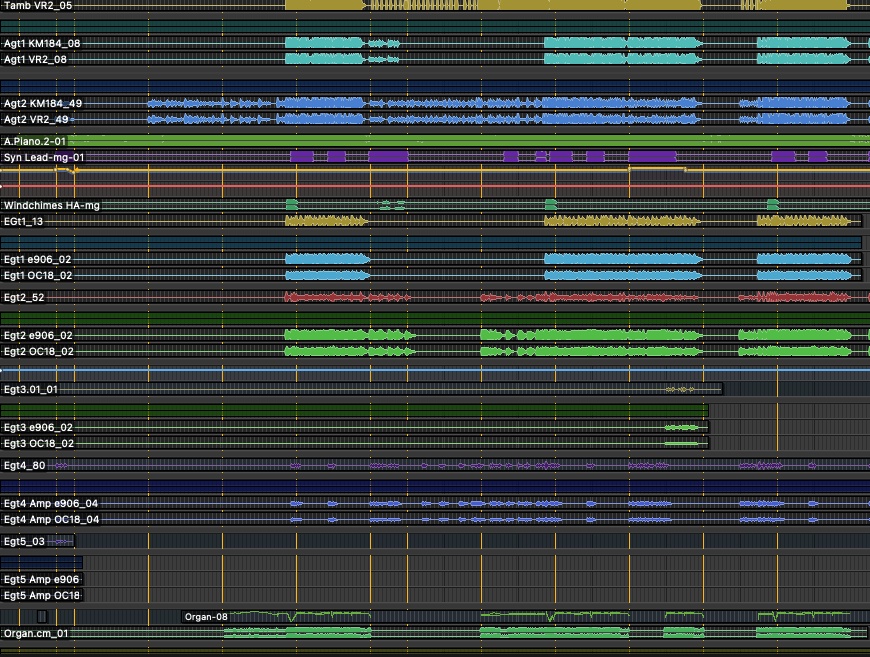The image size is (870, 657).
Task: Click the EGt1_13 clip label
Action: [23, 221]
